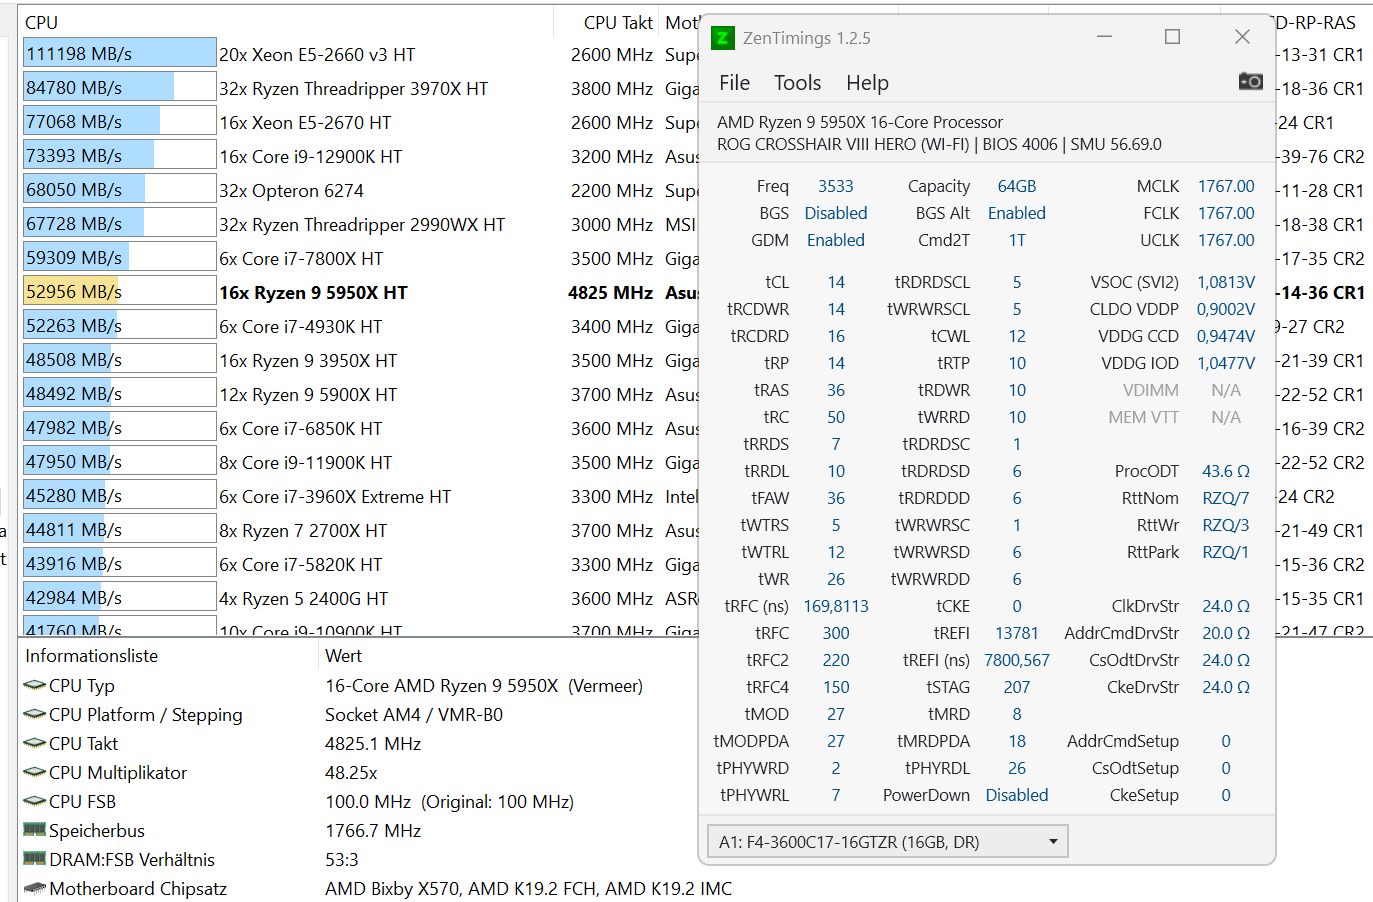The height and width of the screenshot is (902, 1373).
Task: Click the ZenTimings green logo icon
Action: [721, 37]
